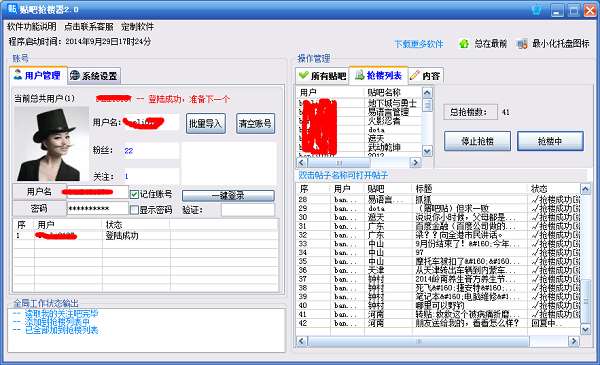Image resolution: width=600 pixels, height=365 pixels.
Task: Click the post list vertical scrollbar thumb
Action: (585, 301)
